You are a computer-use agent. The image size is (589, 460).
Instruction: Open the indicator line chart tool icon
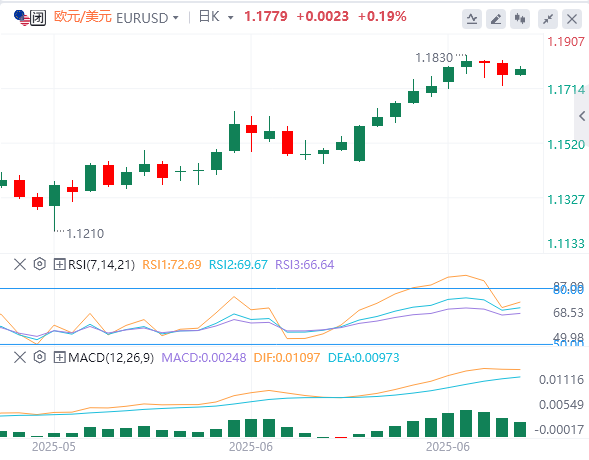point(472,18)
